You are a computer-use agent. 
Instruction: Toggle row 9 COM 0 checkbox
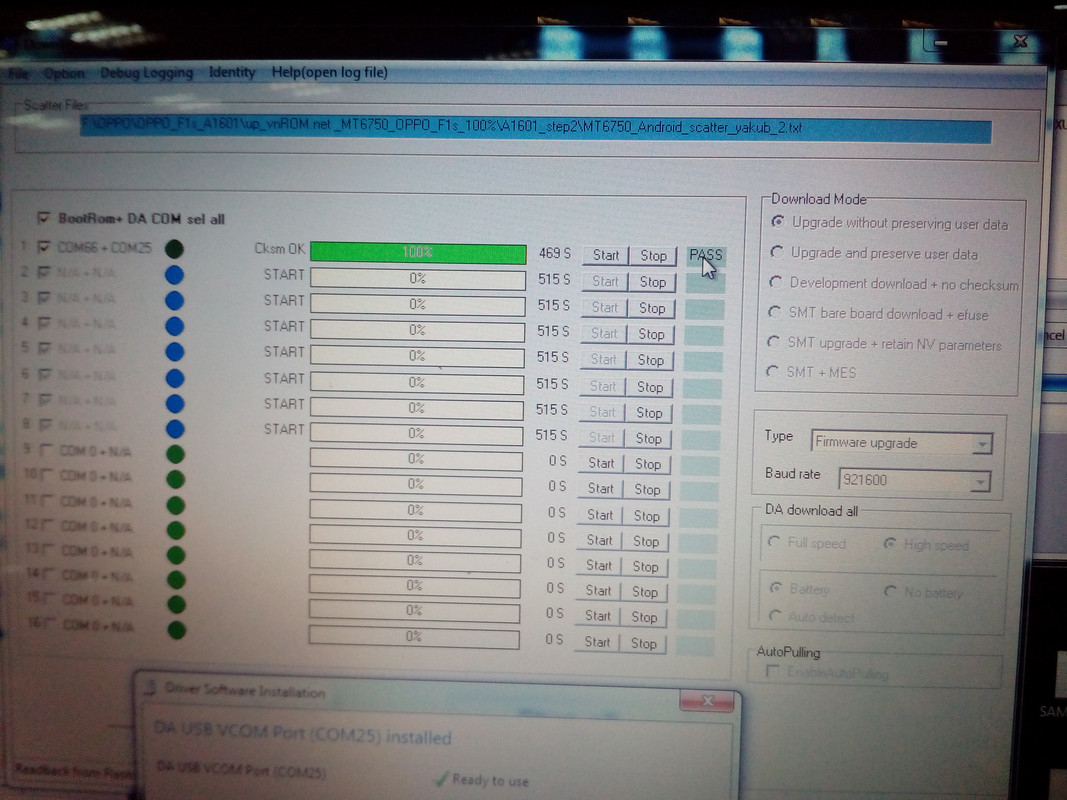click(x=46, y=450)
